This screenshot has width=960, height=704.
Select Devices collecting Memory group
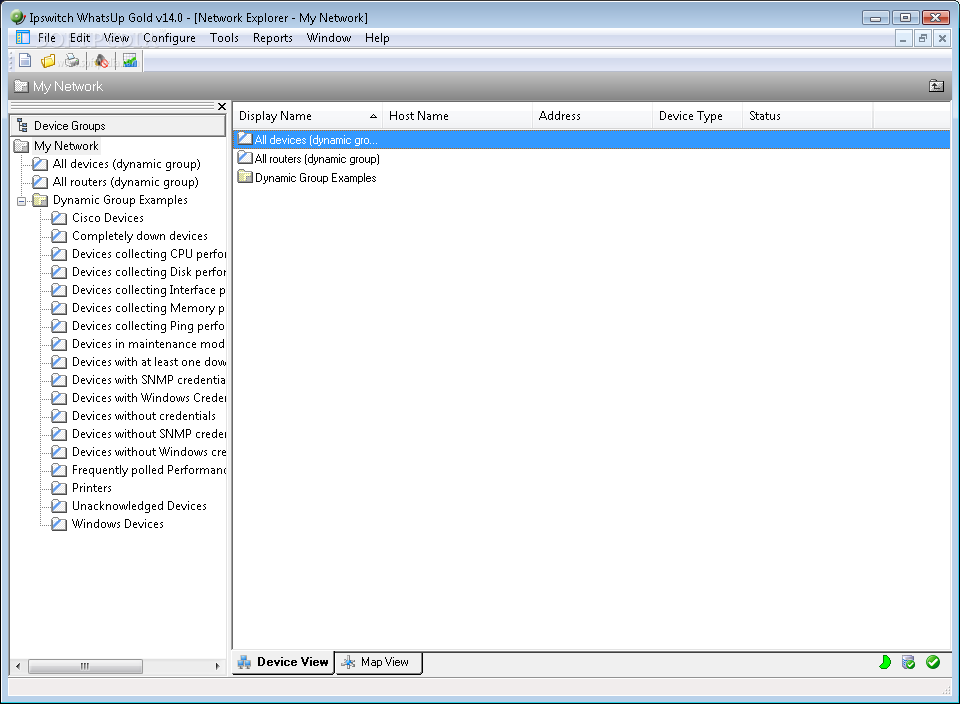[149, 308]
